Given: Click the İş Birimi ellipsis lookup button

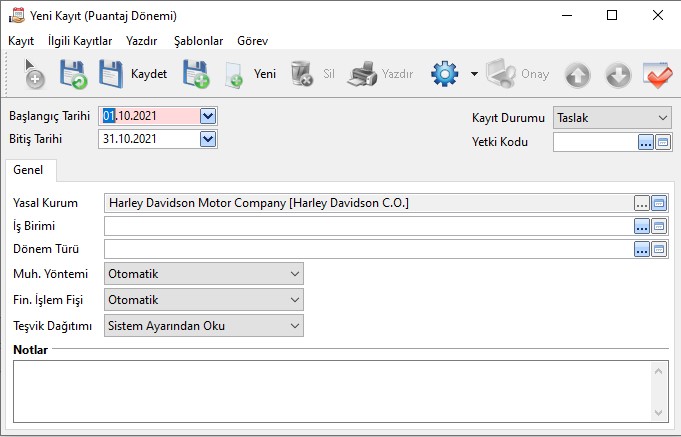Looking at the screenshot, I should pyautogui.click(x=642, y=226).
